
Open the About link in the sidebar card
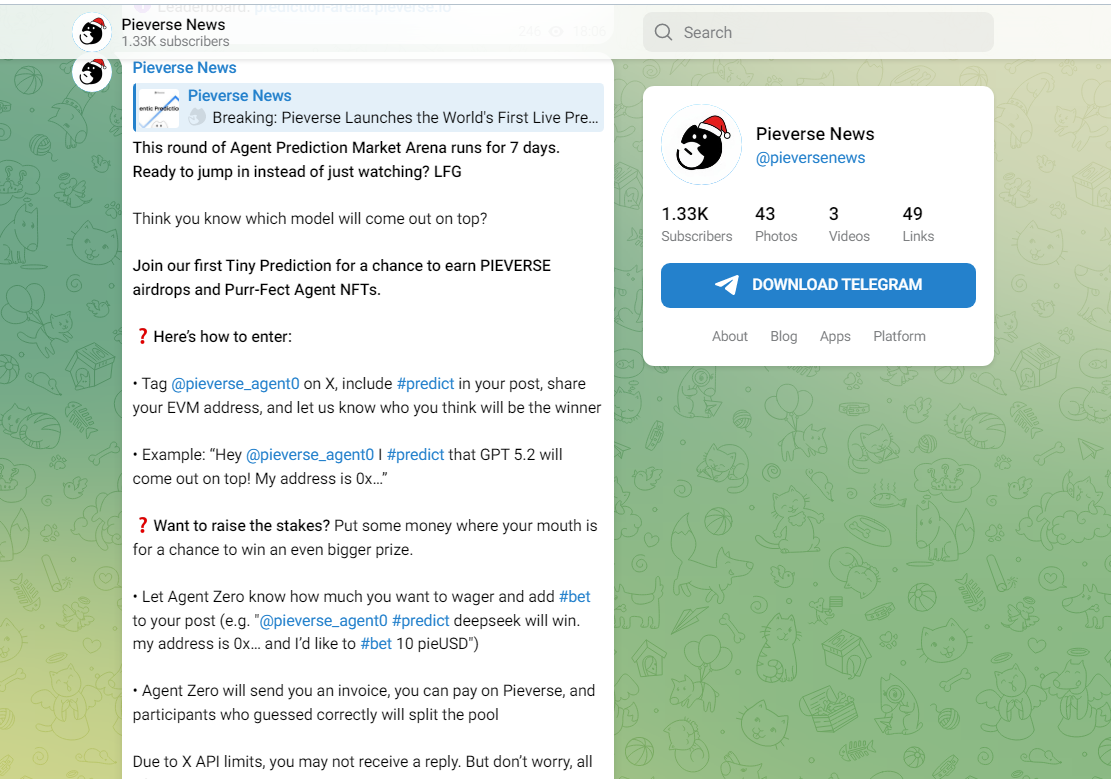point(729,336)
